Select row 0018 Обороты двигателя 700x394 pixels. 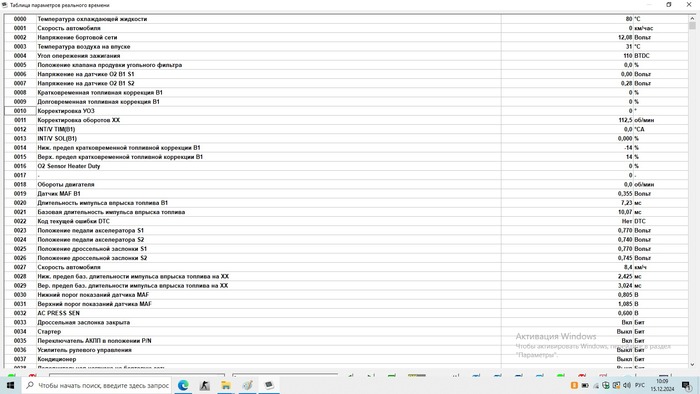coord(346,184)
